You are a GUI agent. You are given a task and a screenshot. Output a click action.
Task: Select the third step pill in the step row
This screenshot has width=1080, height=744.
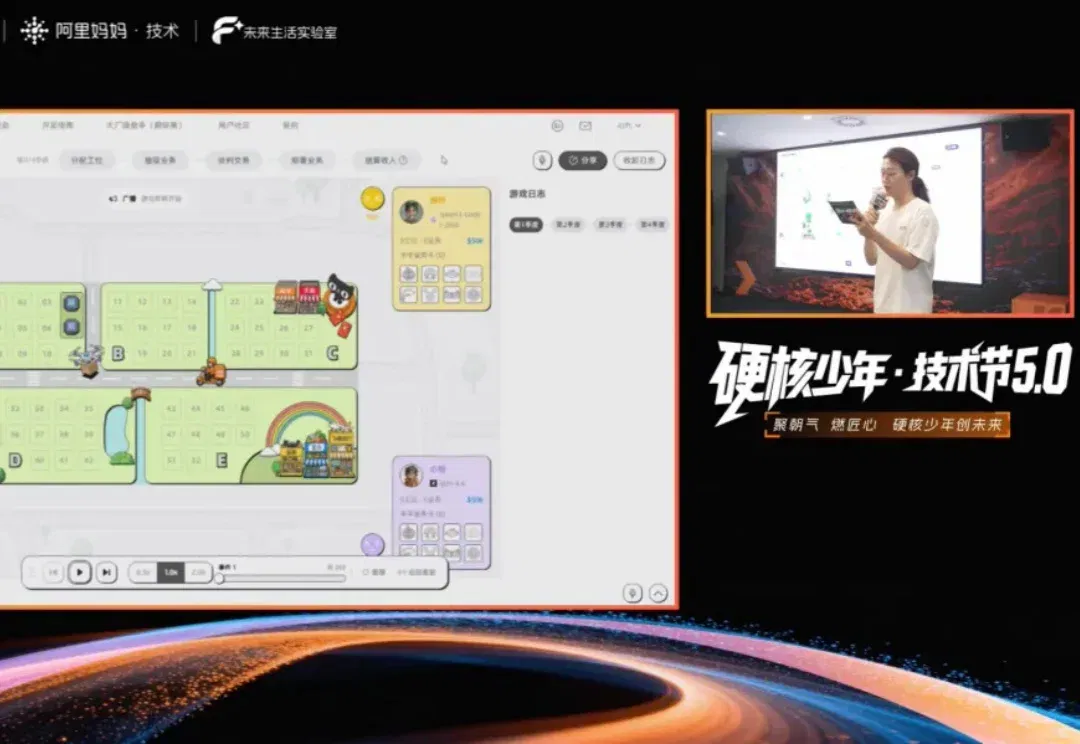(x=233, y=160)
